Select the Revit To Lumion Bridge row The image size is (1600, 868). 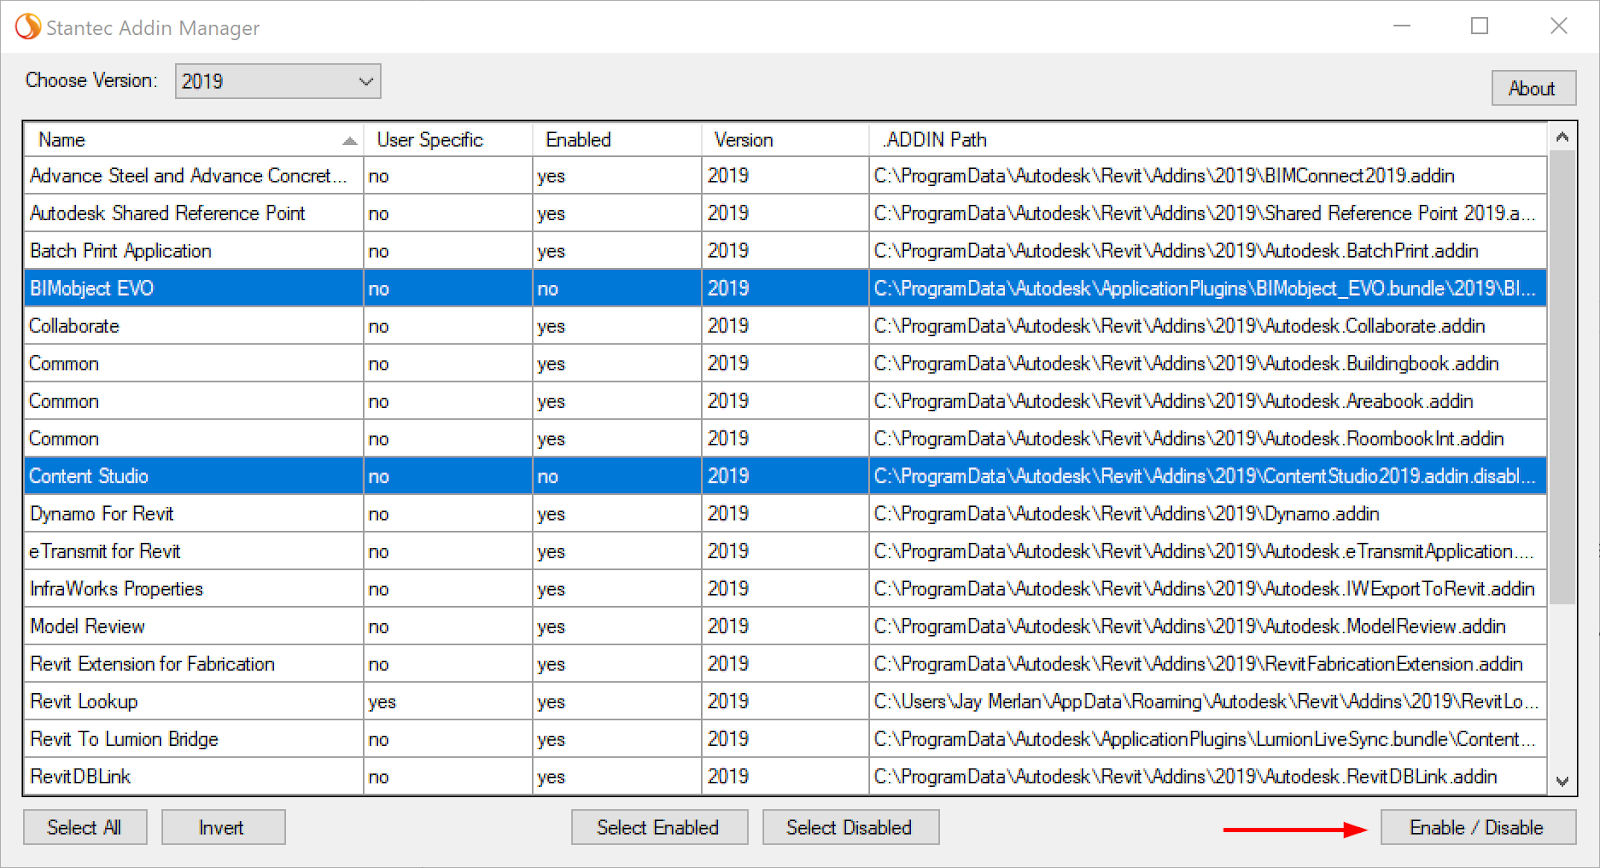[785, 739]
